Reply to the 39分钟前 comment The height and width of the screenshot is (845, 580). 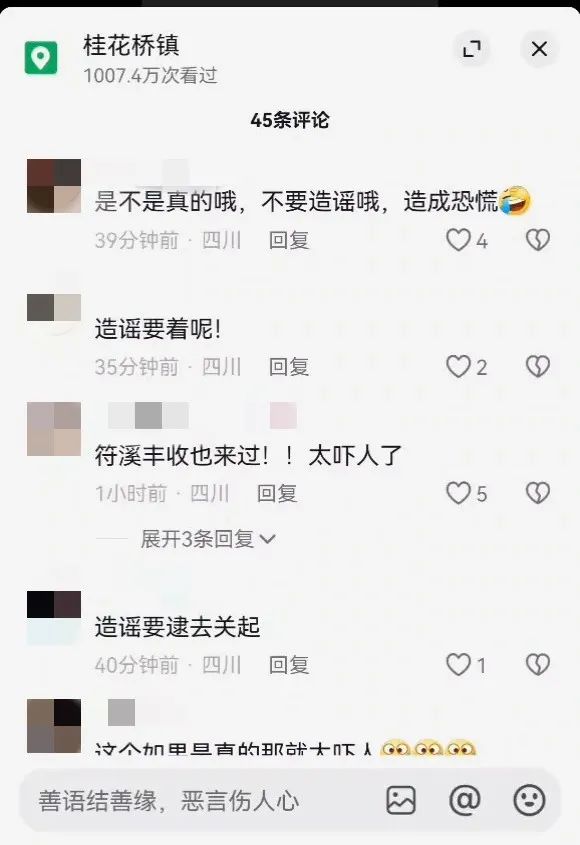(289, 240)
